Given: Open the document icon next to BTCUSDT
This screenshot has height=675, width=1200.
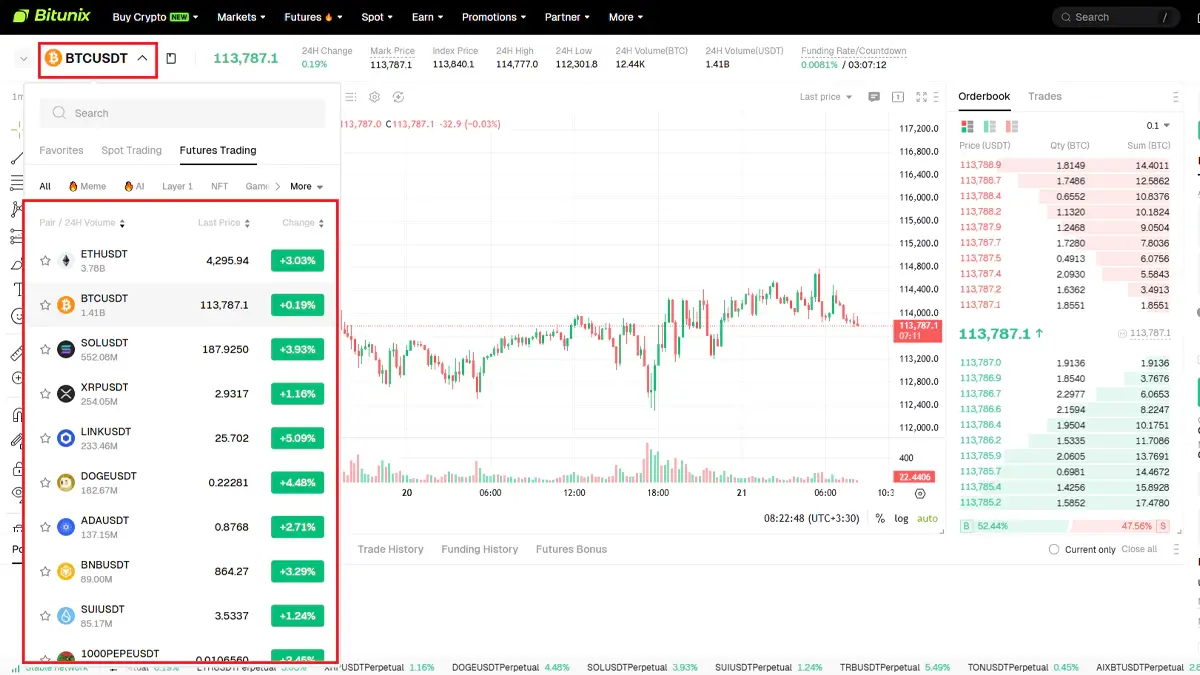Looking at the screenshot, I should point(171,58).
